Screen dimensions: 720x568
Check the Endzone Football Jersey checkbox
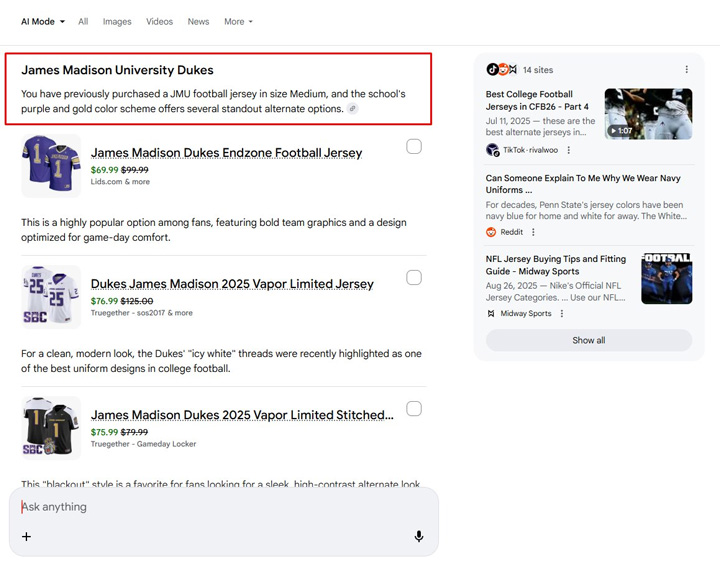coord(414,147)
